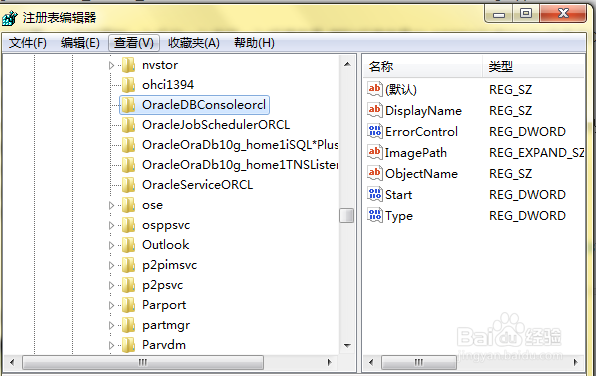
Task: Click the osppsvc folder icon
Action: pyautogui.click(x=128, y=225)
